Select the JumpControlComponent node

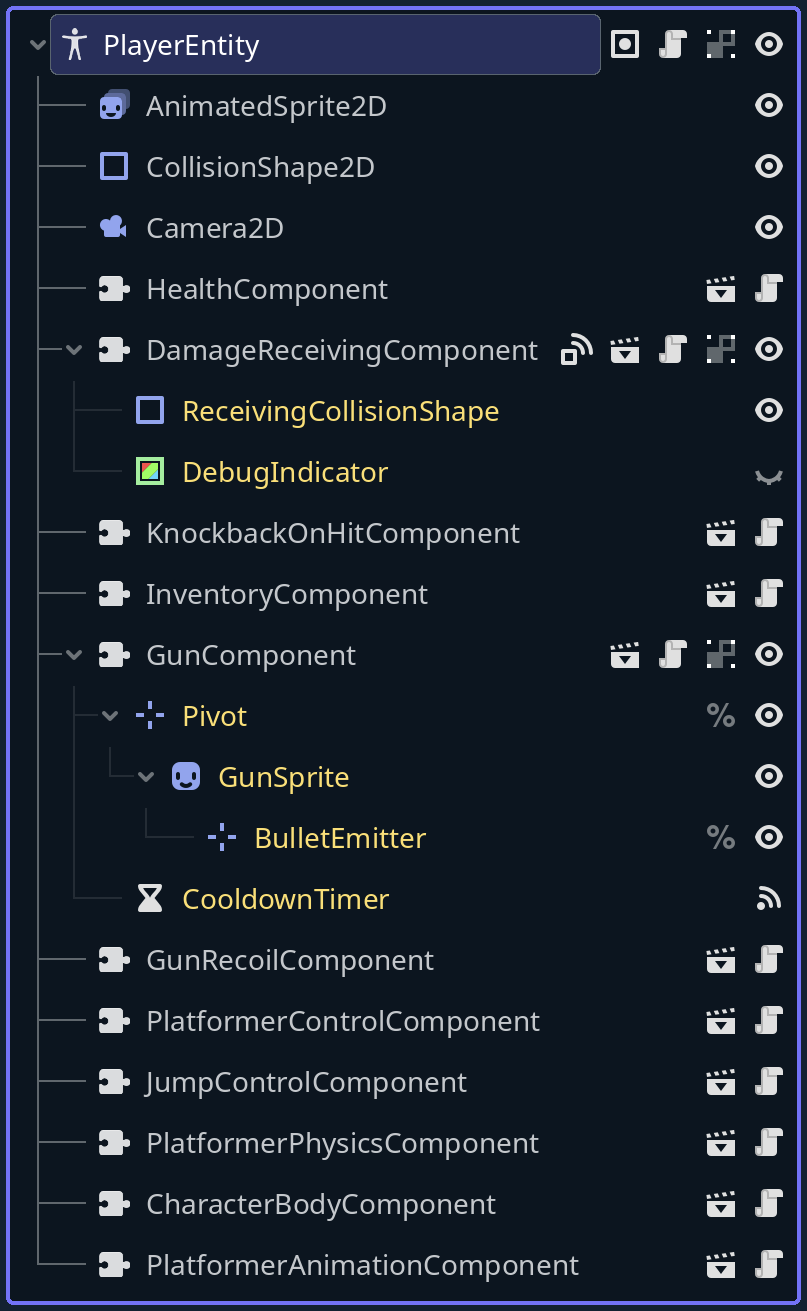pyautogui.click(x=306, y=1082)
